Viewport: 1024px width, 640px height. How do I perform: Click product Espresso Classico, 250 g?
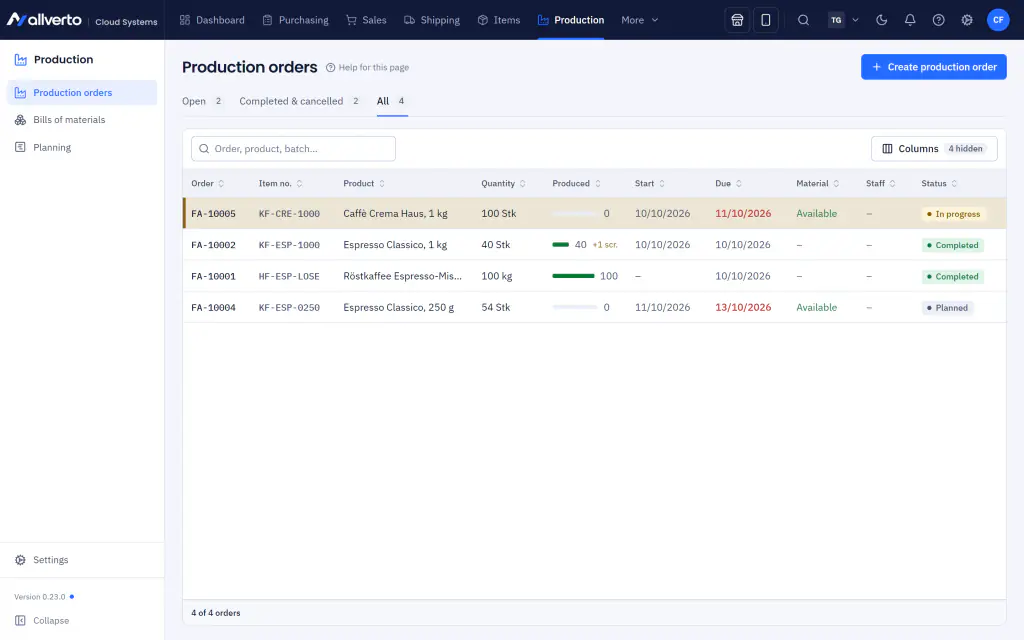[x=398, y=308]
